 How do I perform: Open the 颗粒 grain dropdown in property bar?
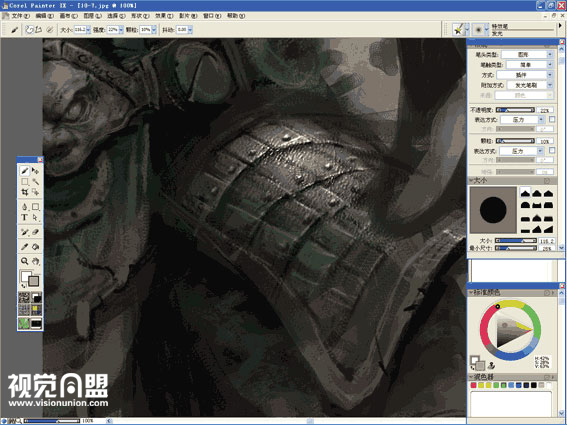pyautogui.click(x=154, y=30)
